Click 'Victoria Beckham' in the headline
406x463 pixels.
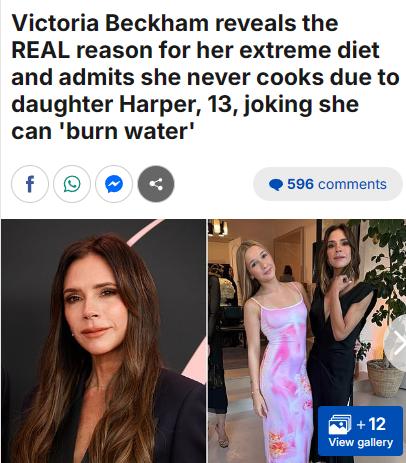[x=110, y=23]
